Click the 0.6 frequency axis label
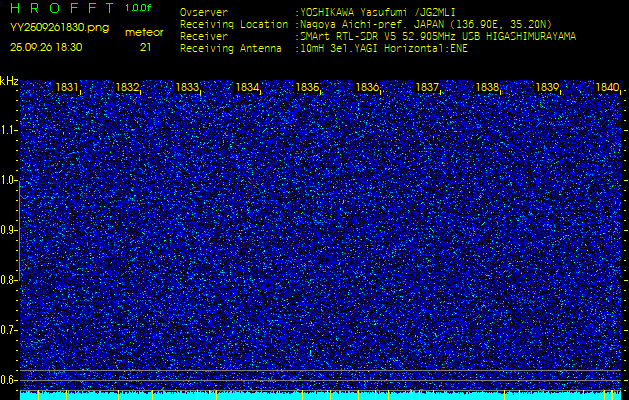629x400 pixels. (9, 379)
